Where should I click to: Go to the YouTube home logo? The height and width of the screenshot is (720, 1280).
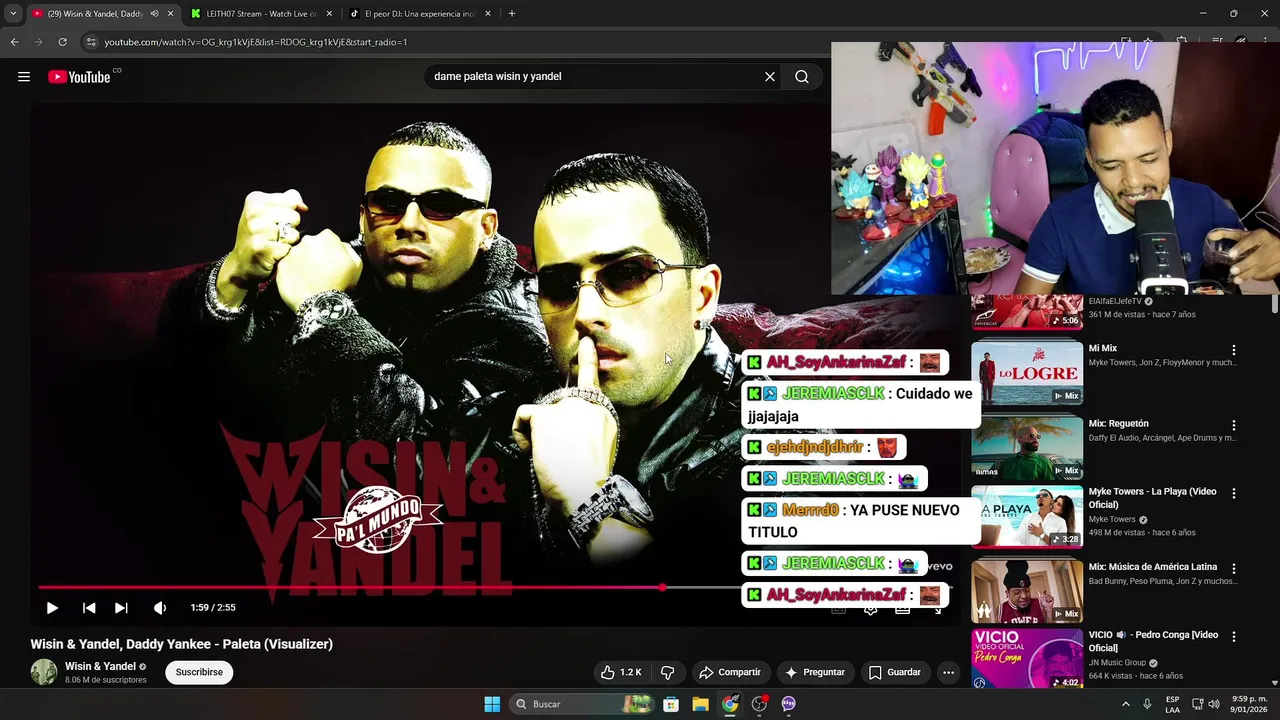point(79,77)
